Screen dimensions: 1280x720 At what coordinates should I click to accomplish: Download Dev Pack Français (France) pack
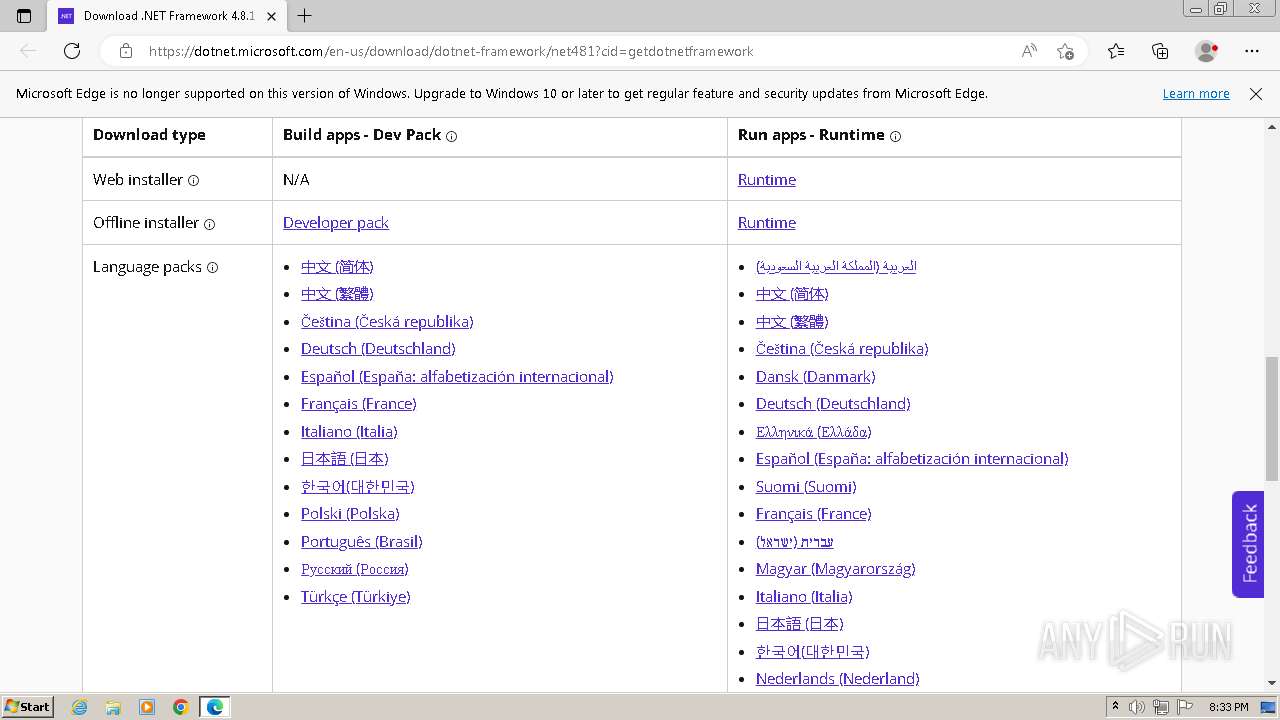click(359, 404)
